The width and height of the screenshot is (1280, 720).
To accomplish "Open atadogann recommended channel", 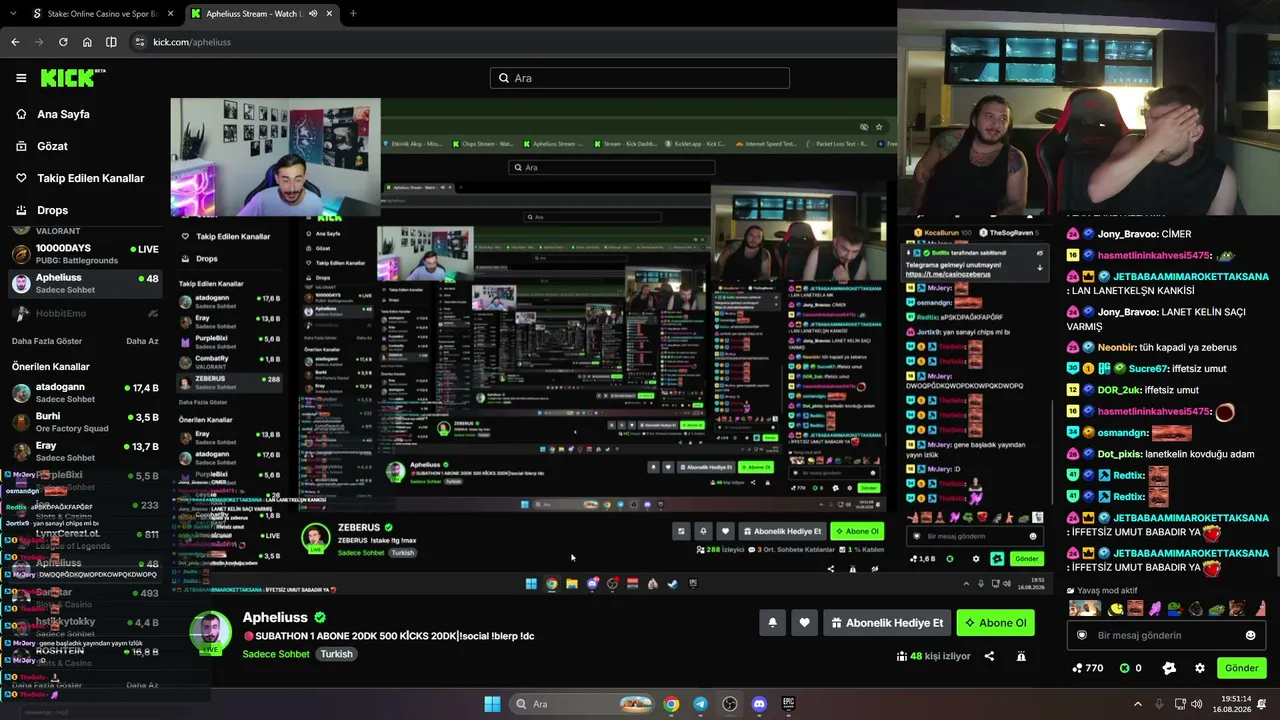I will click(85, 392).
